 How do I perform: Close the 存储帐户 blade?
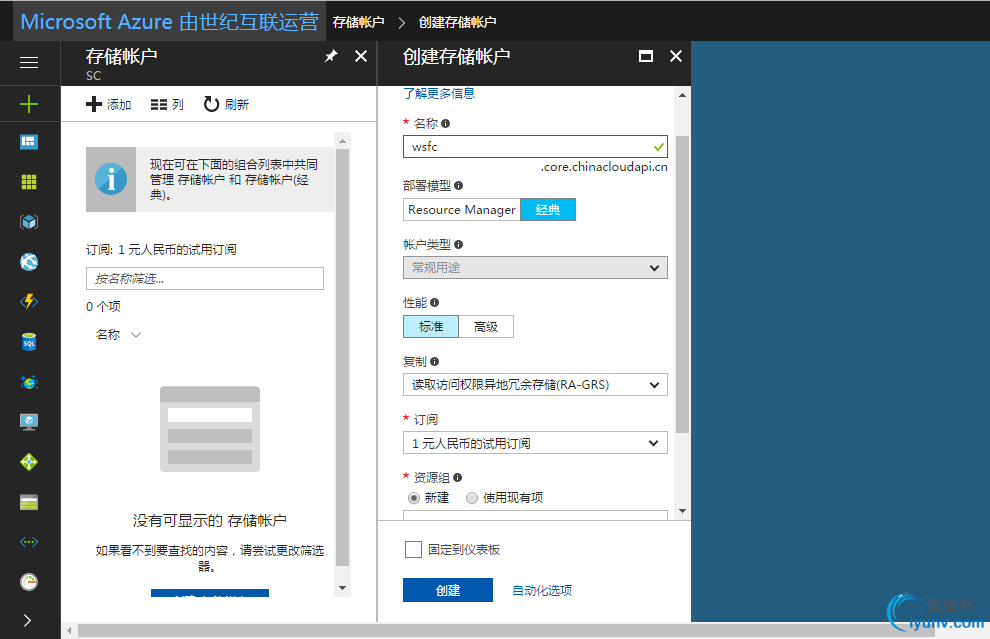tap(361, 56)
